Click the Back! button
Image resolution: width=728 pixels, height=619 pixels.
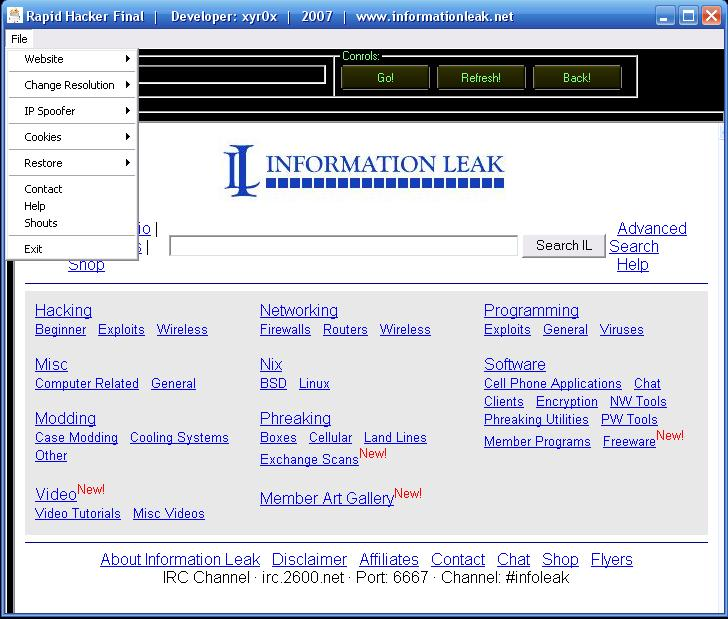(577, 78)
